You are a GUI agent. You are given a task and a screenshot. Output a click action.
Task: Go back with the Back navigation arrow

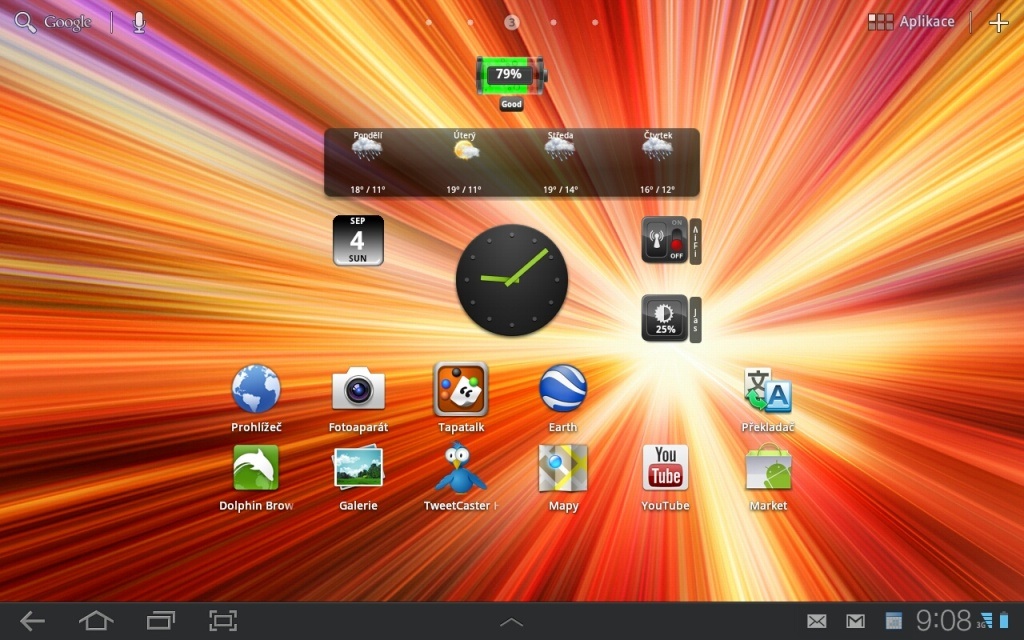pos(32,620)
